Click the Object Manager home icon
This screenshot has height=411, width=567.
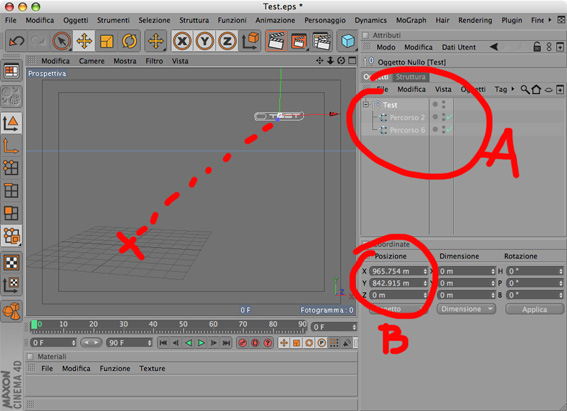pos(536,89)
